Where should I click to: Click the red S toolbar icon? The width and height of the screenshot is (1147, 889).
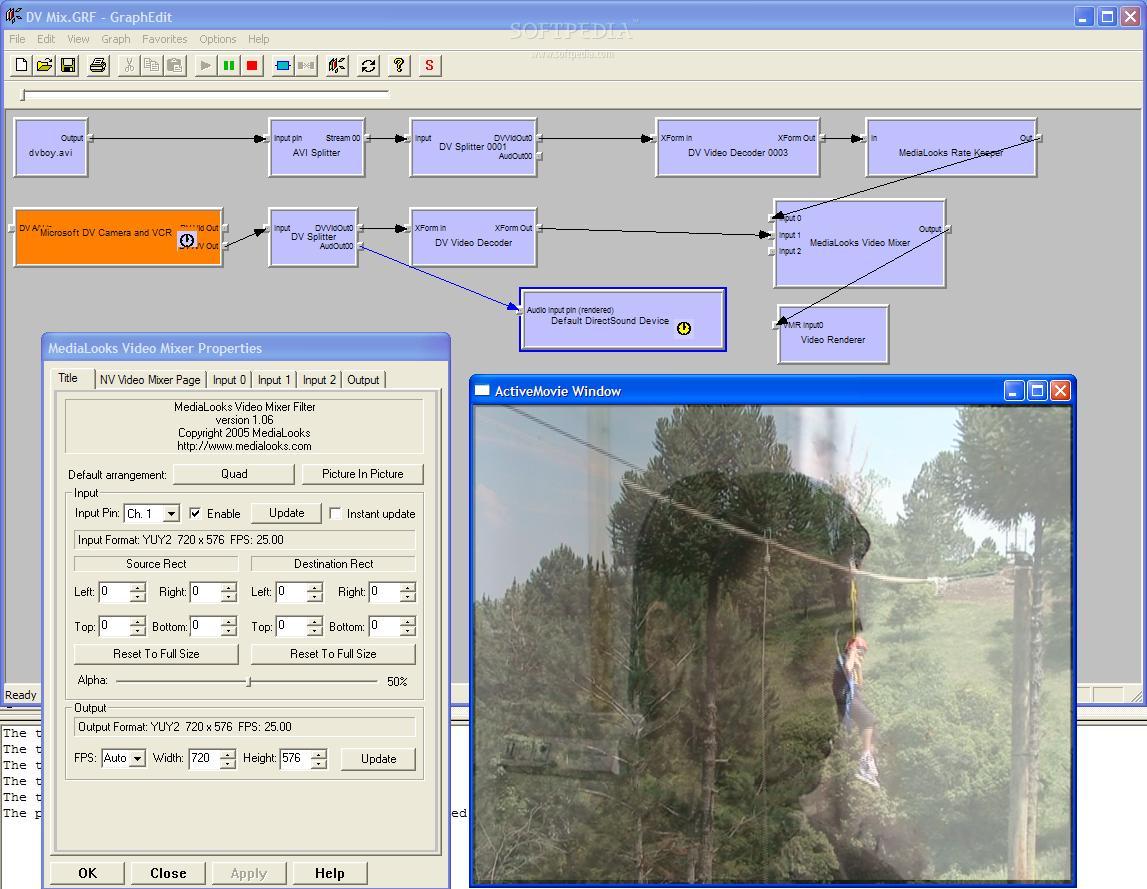(x=429, y=65)
